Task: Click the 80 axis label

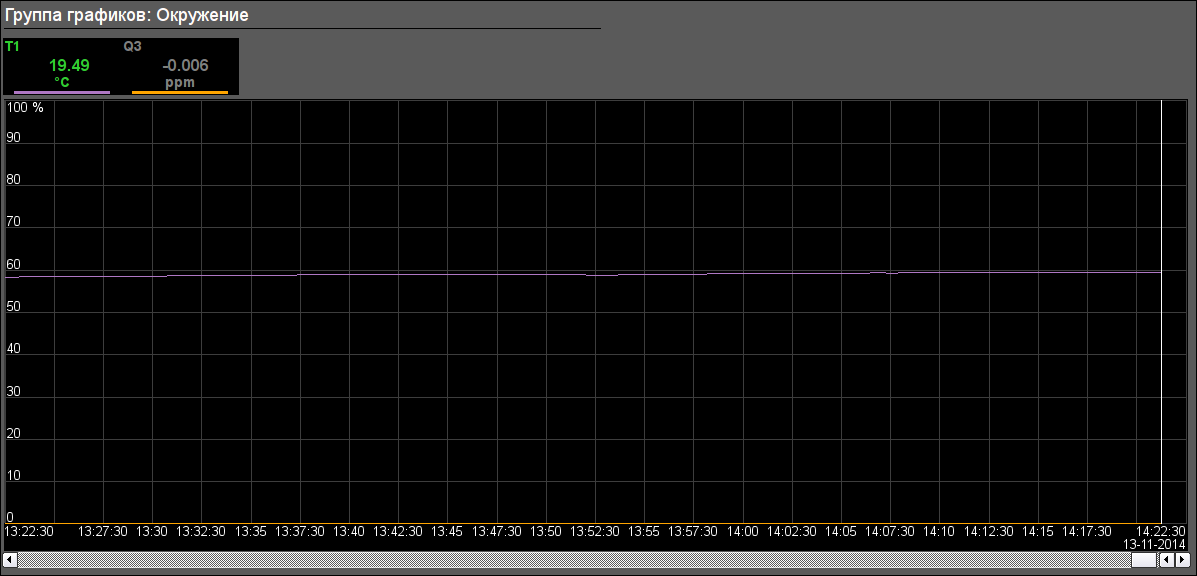Action: [14, 181]
